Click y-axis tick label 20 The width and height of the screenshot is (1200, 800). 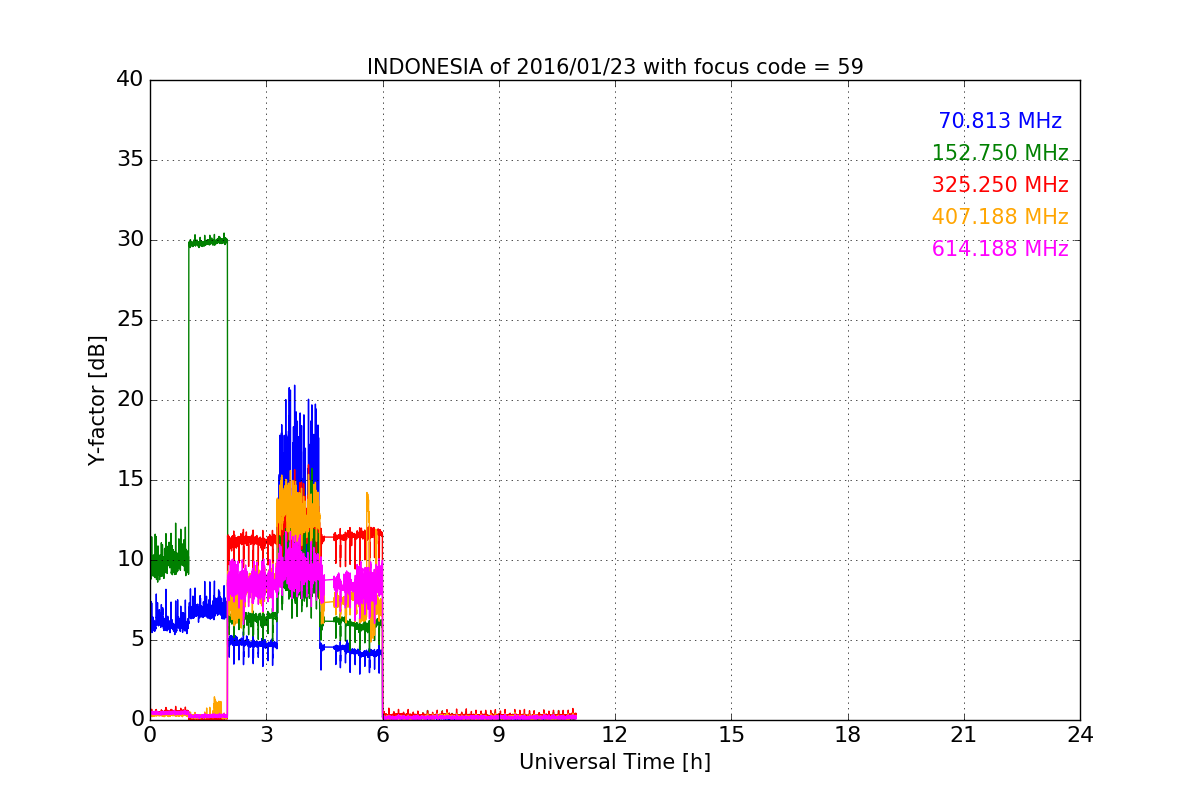[x=130, y=399]
